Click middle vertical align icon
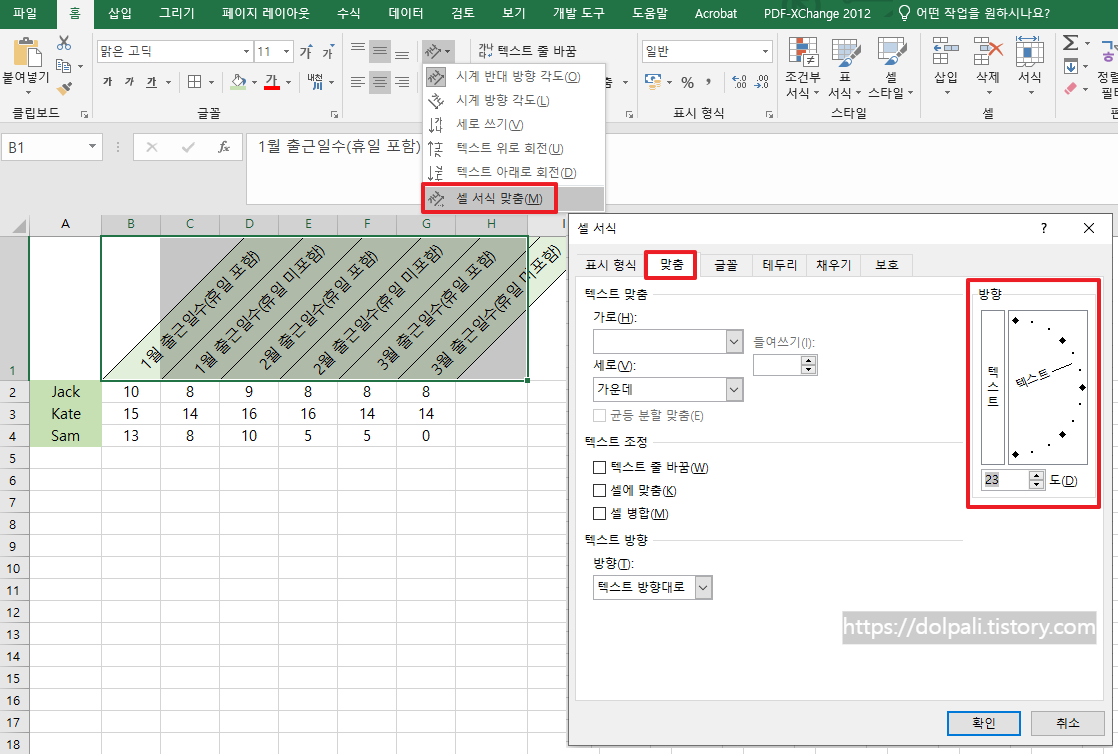This screenshot has height=754, width=1118. pos(380,51)
